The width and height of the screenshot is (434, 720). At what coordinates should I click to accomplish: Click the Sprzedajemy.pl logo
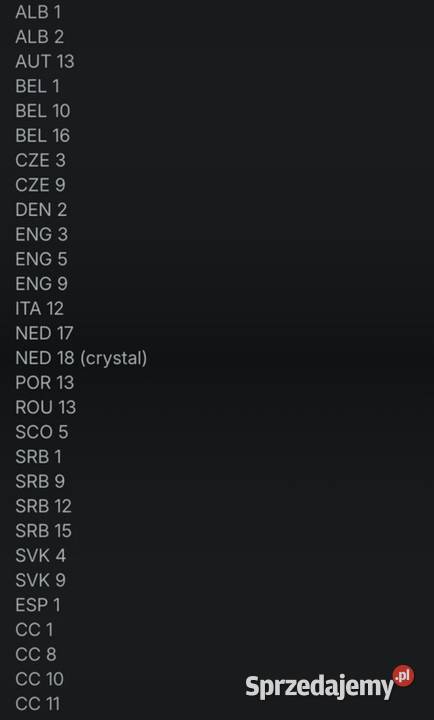pos(330,683)
